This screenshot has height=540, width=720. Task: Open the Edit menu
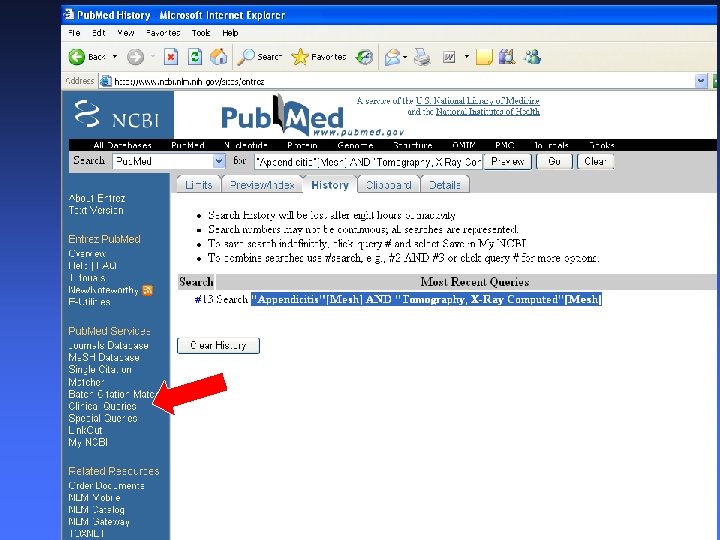(99, 33)
